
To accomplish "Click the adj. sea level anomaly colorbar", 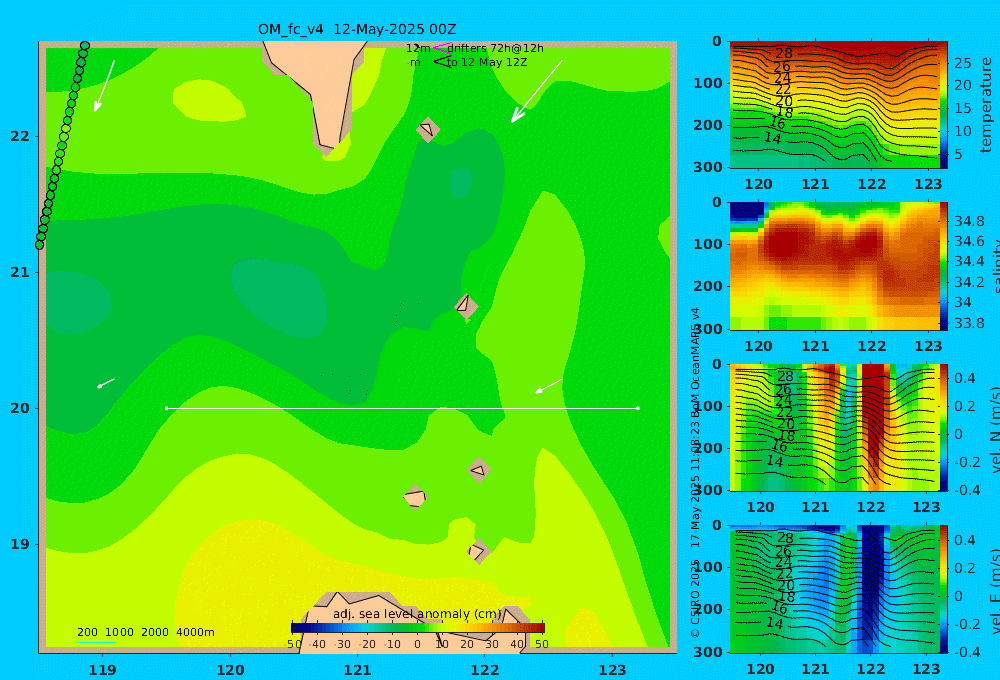I will pyautogui.click(x=418, y=628).
